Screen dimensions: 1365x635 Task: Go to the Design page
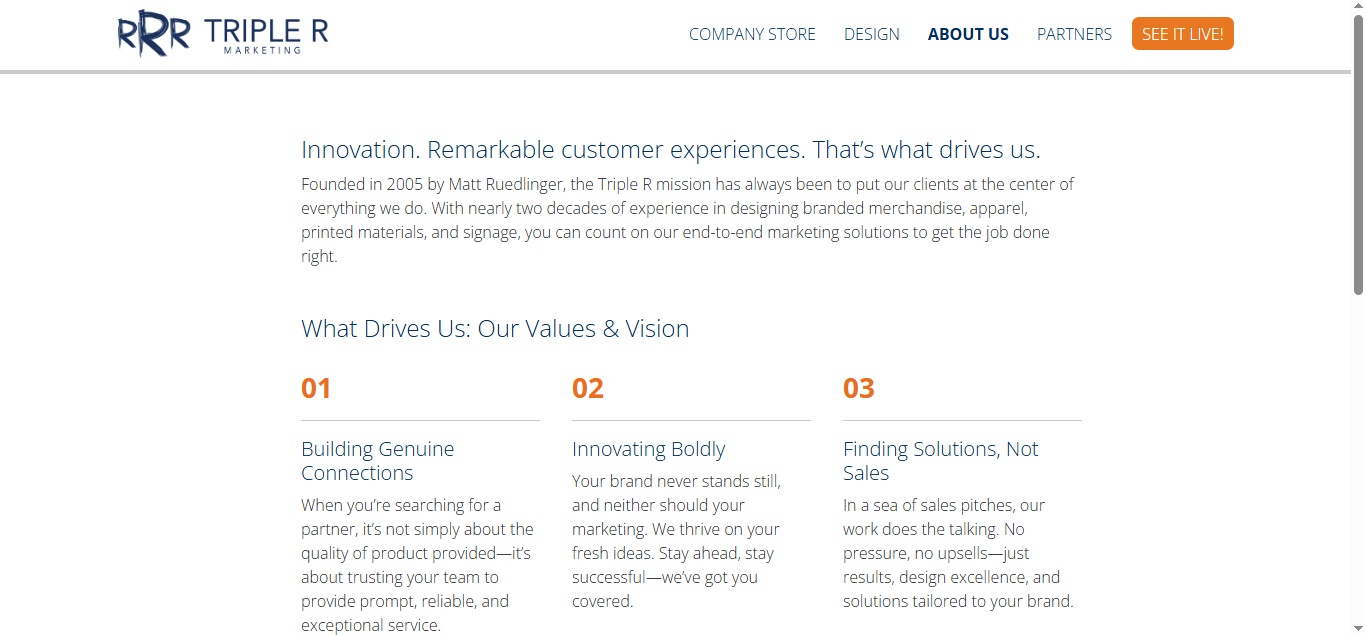872,34
